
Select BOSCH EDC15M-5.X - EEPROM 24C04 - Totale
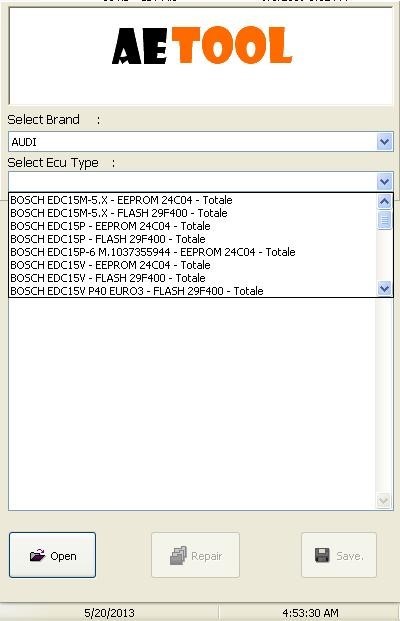click(193, 200)
